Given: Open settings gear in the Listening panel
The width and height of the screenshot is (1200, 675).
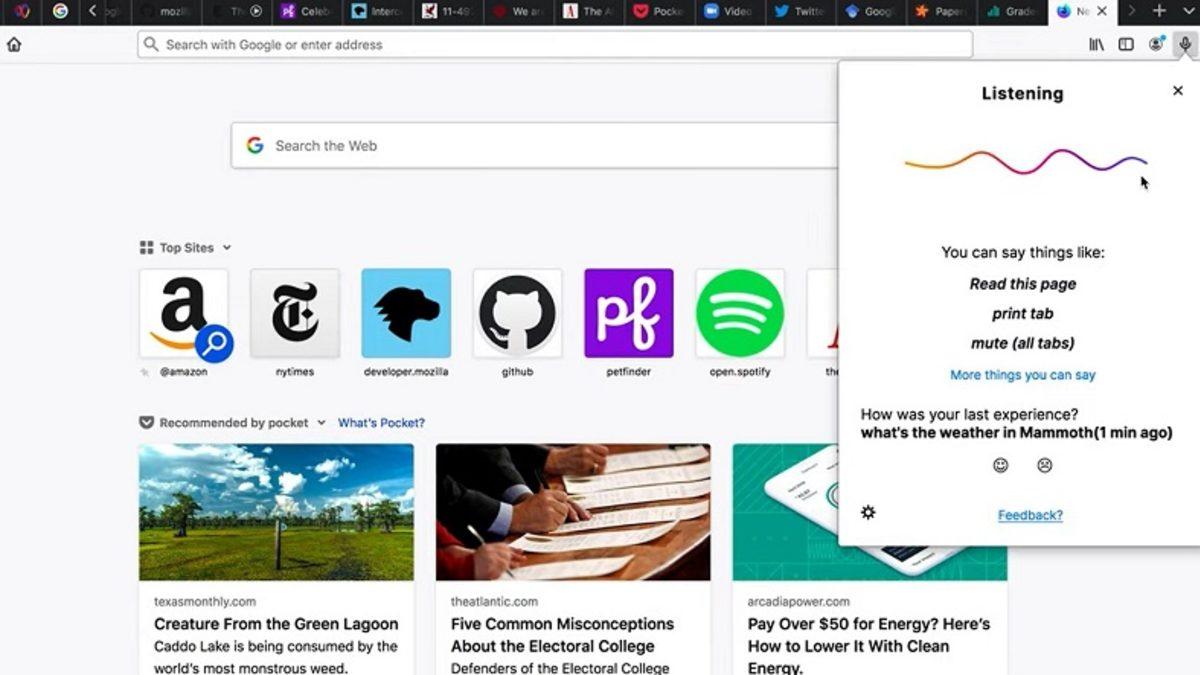Looking at the screenshot, I should (x=869, y=513).
